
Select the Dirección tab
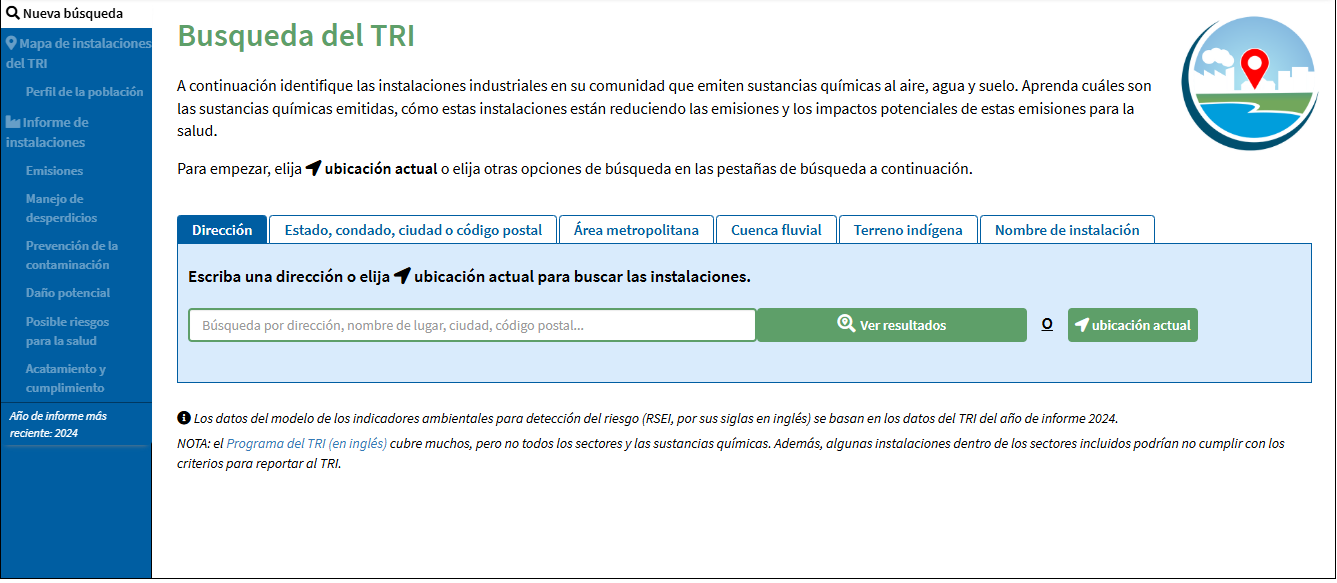click(x=222, y=229)
